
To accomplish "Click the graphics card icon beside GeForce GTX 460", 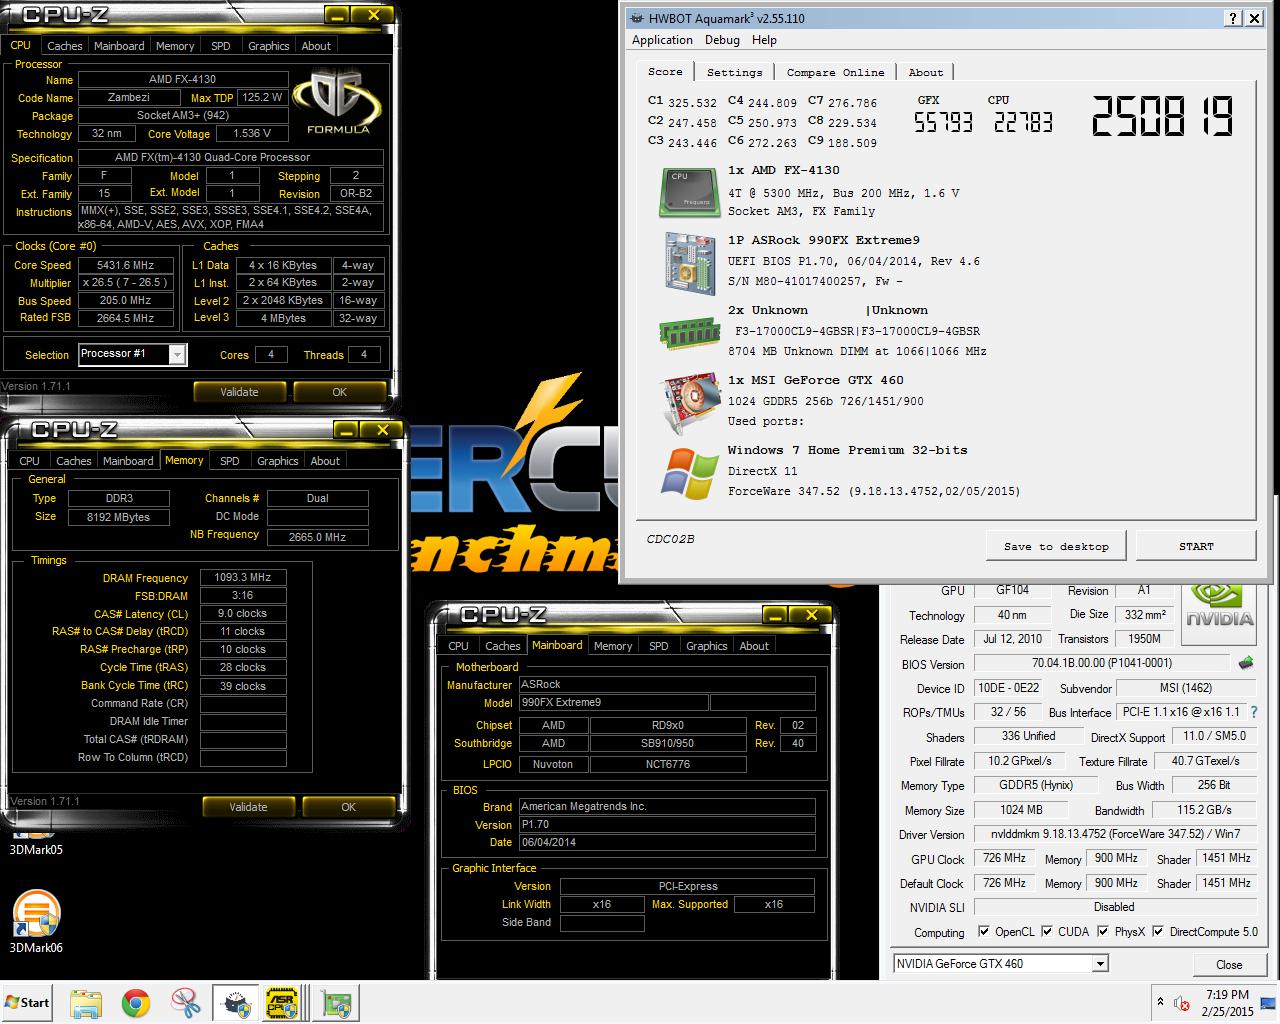I will 690,403.
